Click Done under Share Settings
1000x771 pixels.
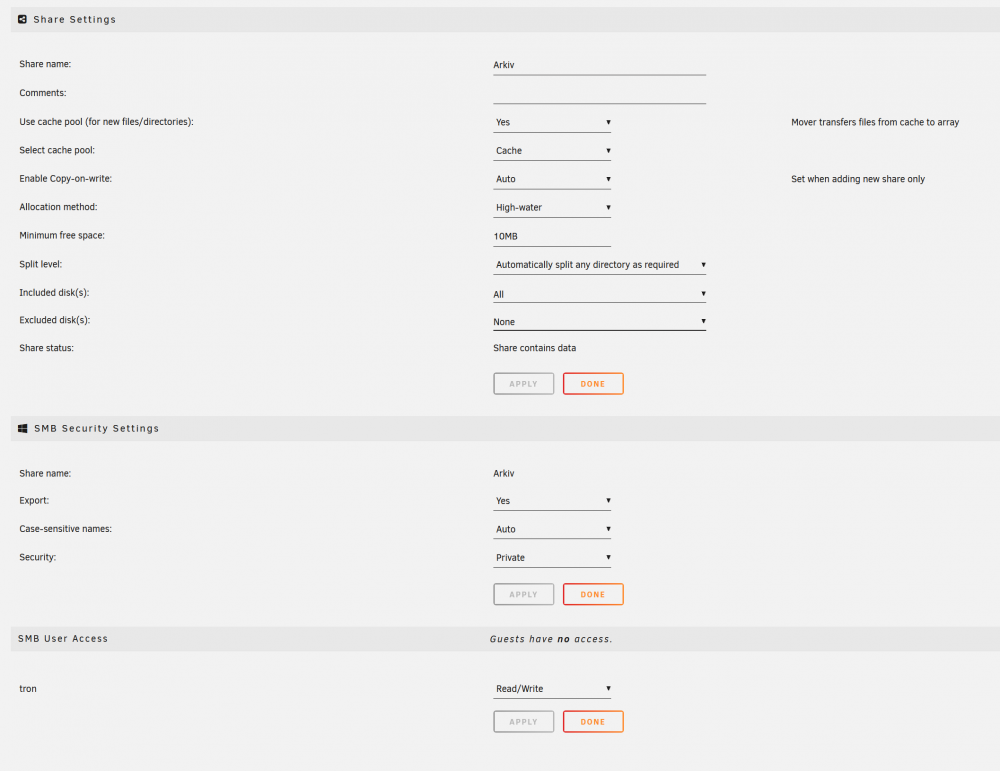tap(592, 384)
